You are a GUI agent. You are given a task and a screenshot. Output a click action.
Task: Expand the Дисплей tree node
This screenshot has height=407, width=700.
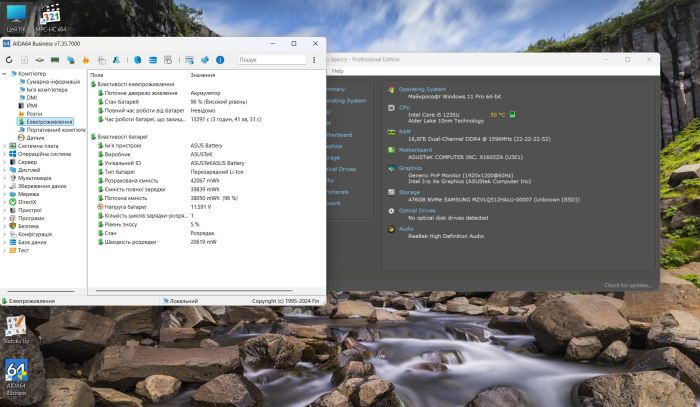(4, 170)
